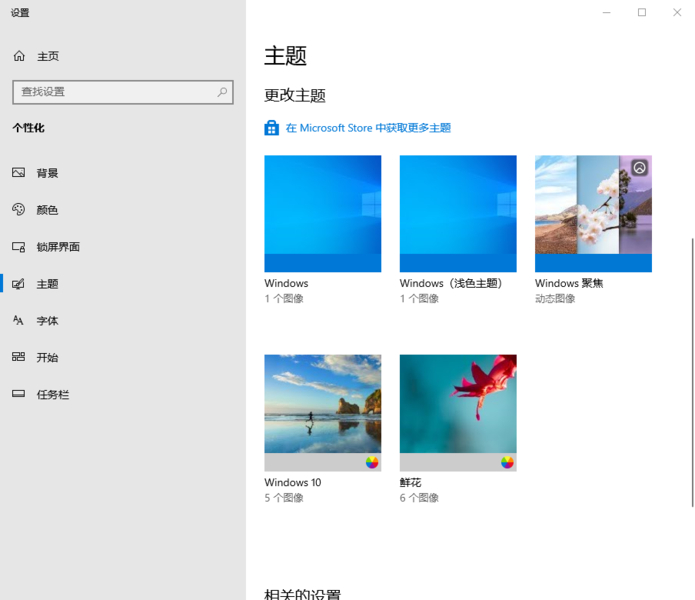
Task: Open 任务栏 settings
Action: [x=123, y=394]
